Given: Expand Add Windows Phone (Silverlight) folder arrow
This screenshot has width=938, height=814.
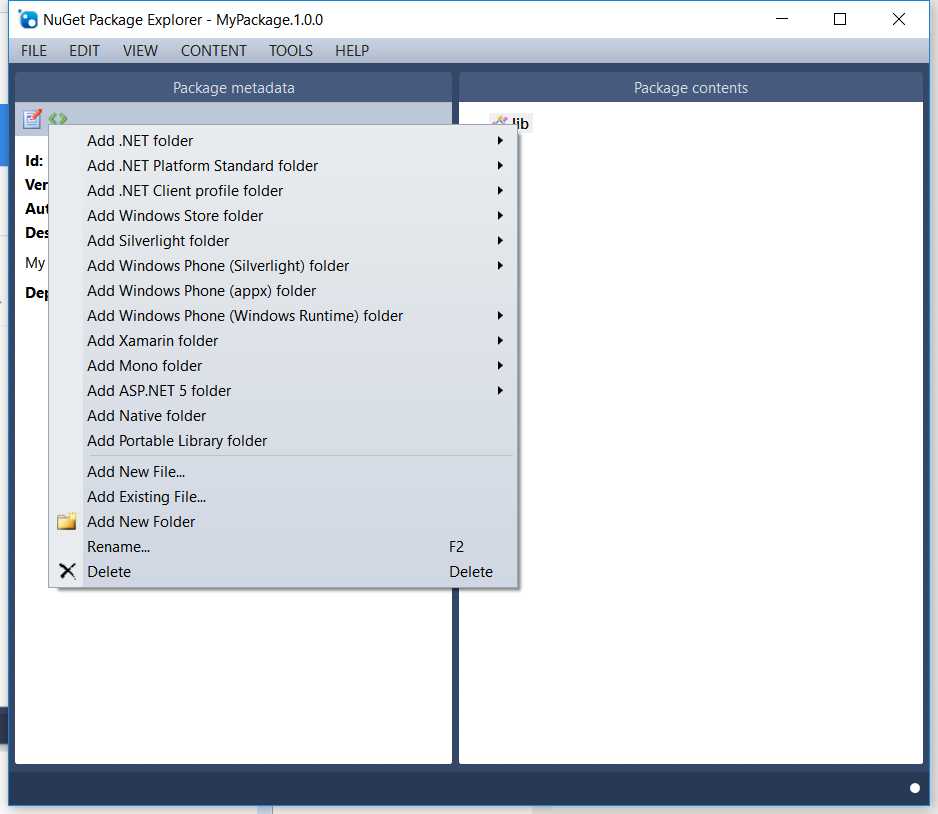Looking at the screenshot, I should tap(500, 266).
